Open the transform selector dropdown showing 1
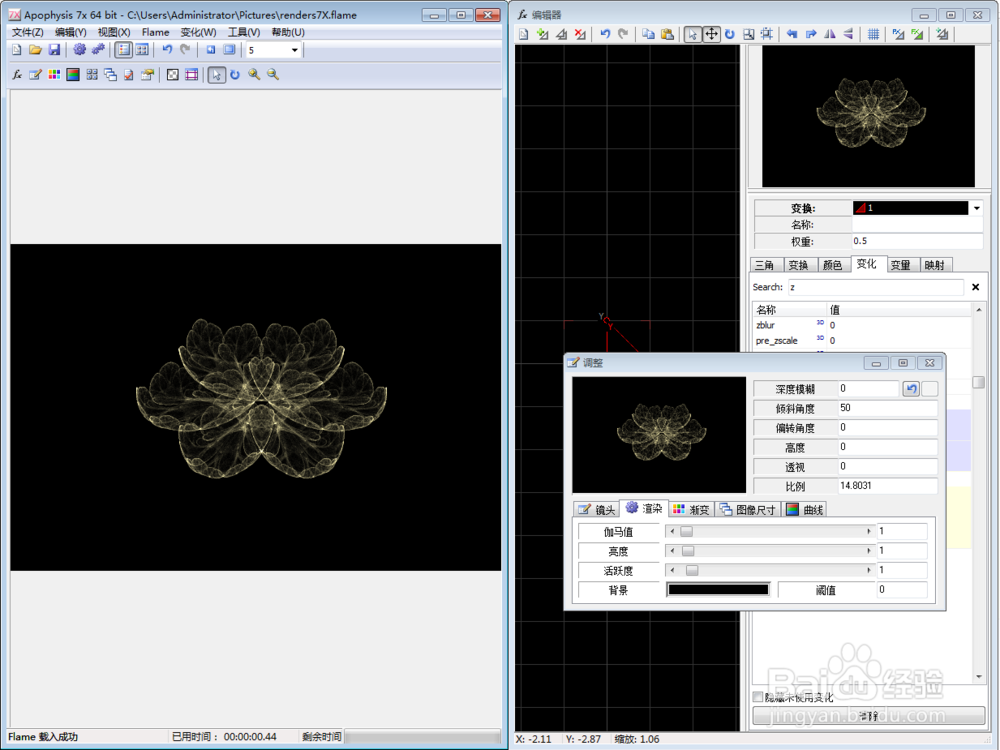 click(975, 207)
